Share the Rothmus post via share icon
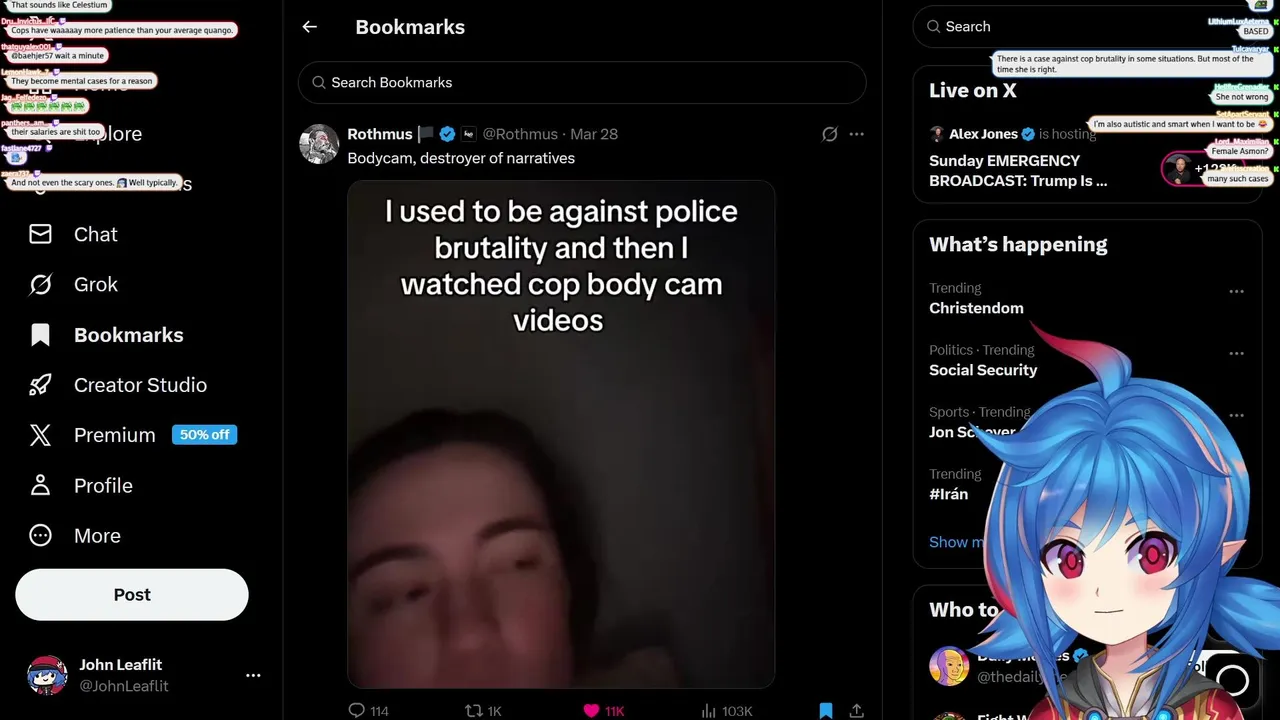Image resolution: width=1280 pixels, height=720 pixels. click(x=857, y=711)
